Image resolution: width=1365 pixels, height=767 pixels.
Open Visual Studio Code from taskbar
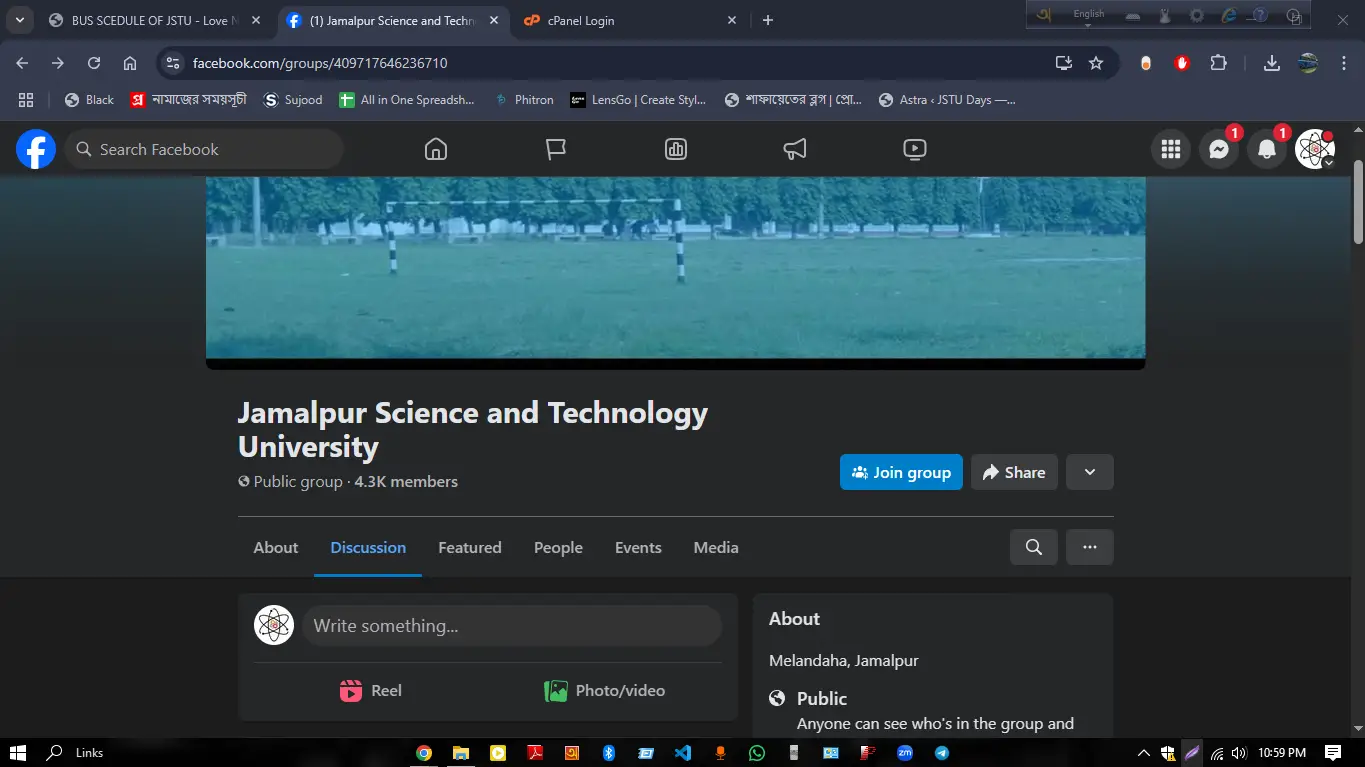pos(683,753)
